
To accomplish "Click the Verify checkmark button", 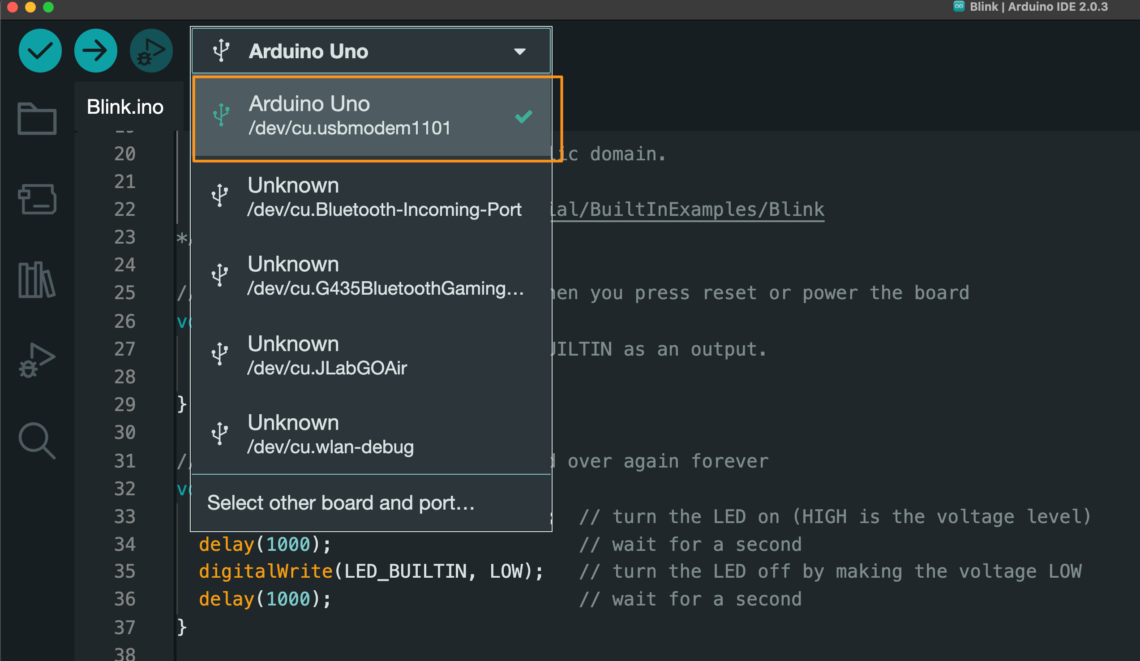I will 40,51.
